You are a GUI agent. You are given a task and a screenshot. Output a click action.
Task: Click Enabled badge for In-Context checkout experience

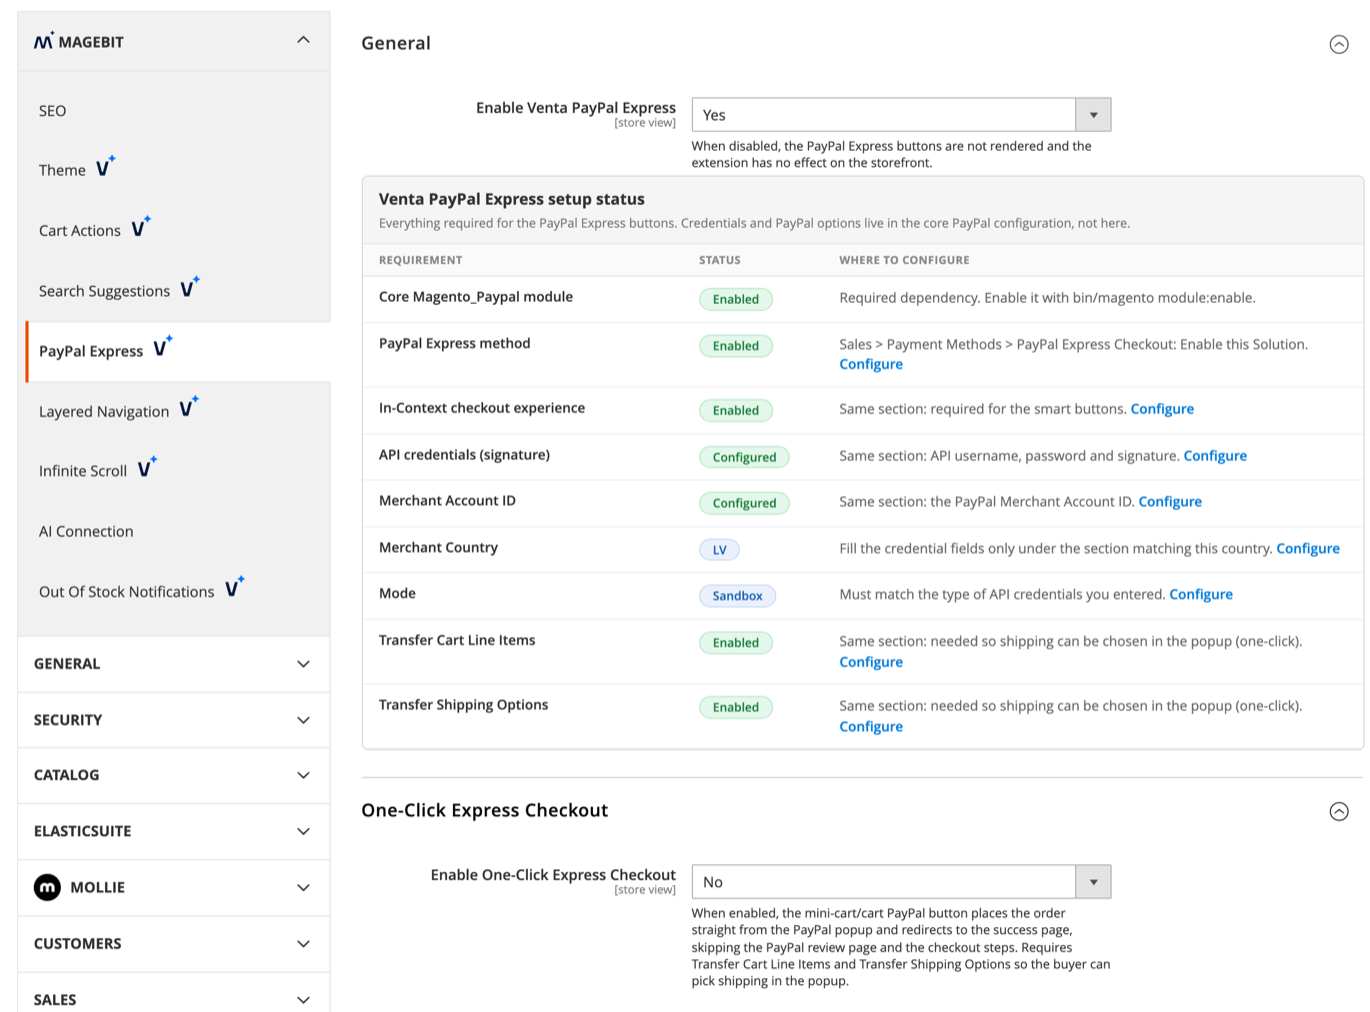(x=736, y=410)
